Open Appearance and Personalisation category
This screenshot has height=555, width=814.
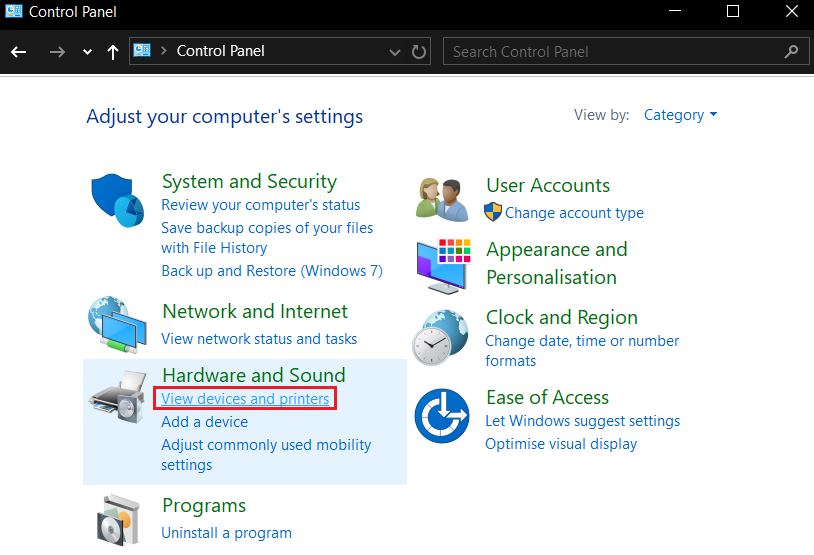pos(557,263)
